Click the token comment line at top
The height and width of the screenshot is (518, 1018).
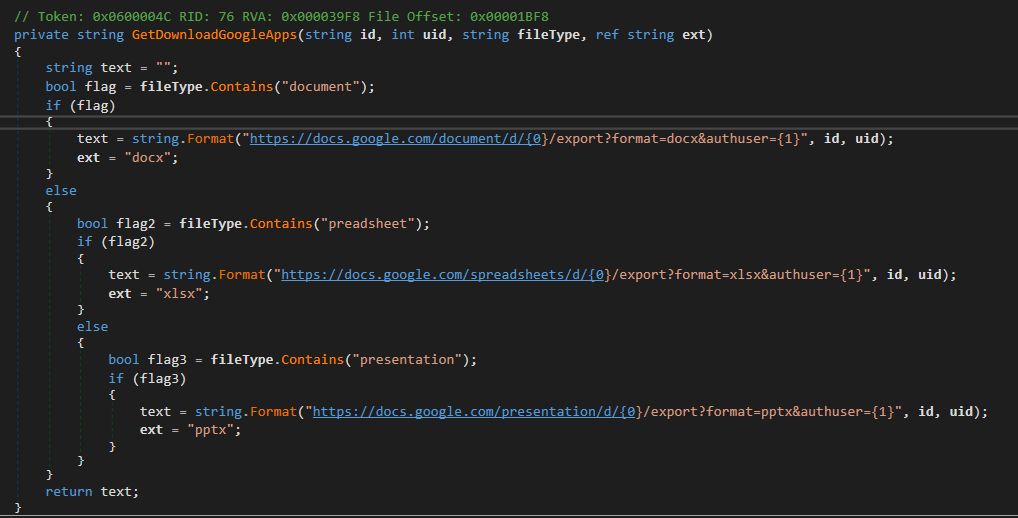pos(281,17)
